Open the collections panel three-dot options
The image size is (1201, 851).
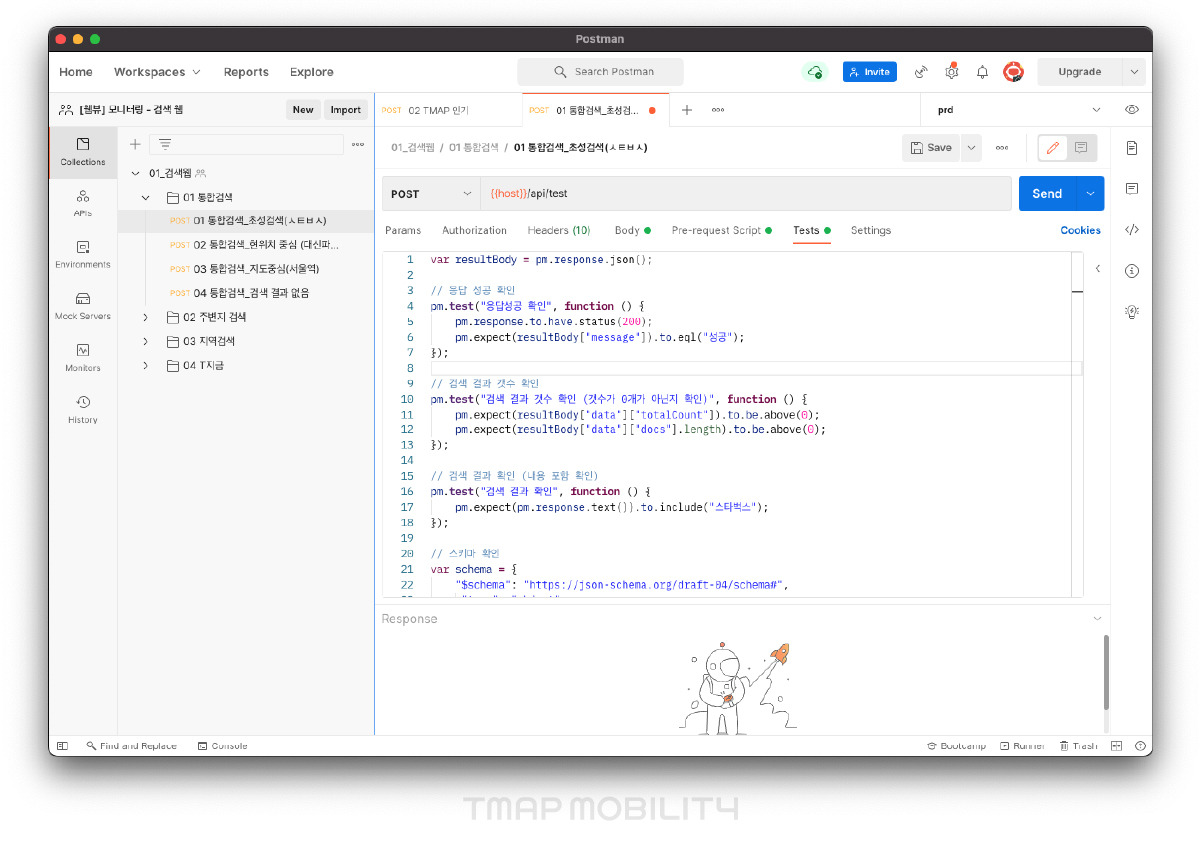[x=358, y=144]
